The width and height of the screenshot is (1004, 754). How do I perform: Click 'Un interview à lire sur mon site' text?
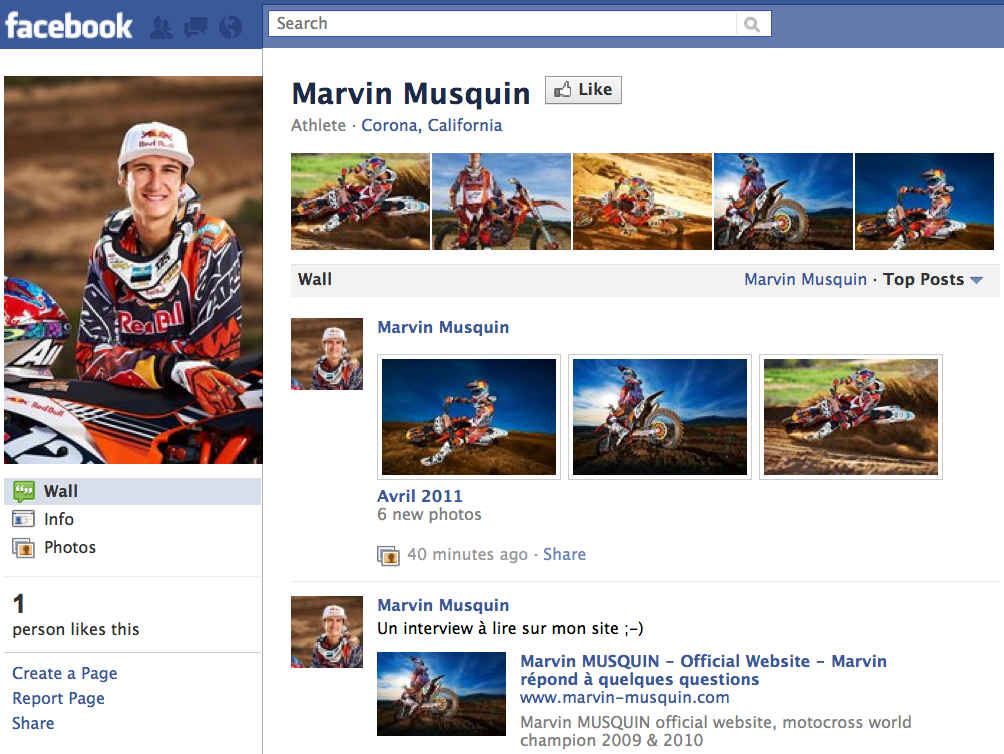pos(510,629)
